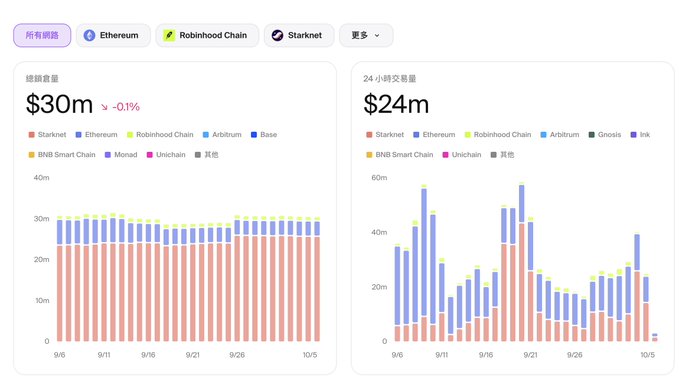Toggle Monad legend item in 總鎖倉量 chart

(x=121, y=155)
